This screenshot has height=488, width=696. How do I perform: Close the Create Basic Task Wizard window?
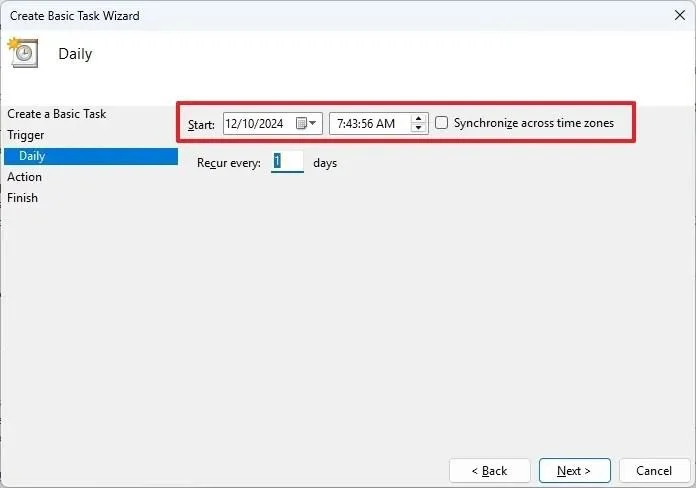pyautogui.click(x=680, y=16)
